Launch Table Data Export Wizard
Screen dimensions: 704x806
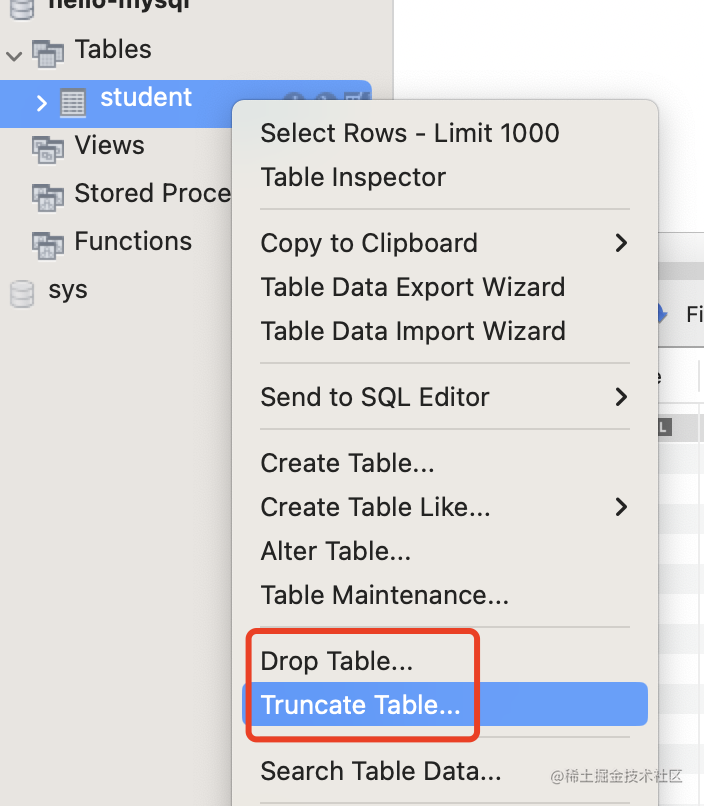[413, 287]
